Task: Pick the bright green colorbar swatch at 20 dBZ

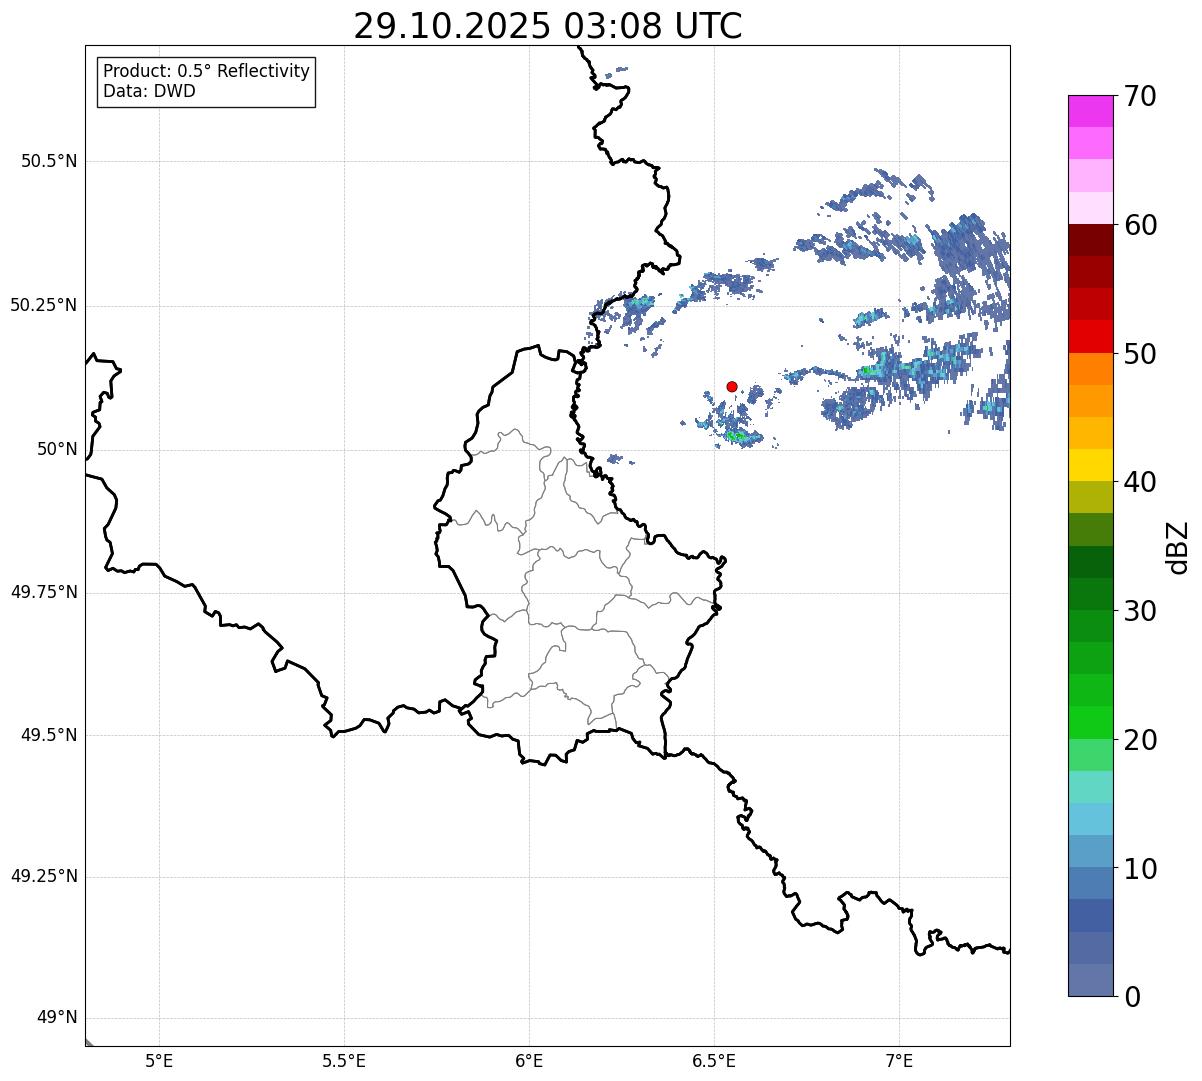Action: (x=1090, y=722)
